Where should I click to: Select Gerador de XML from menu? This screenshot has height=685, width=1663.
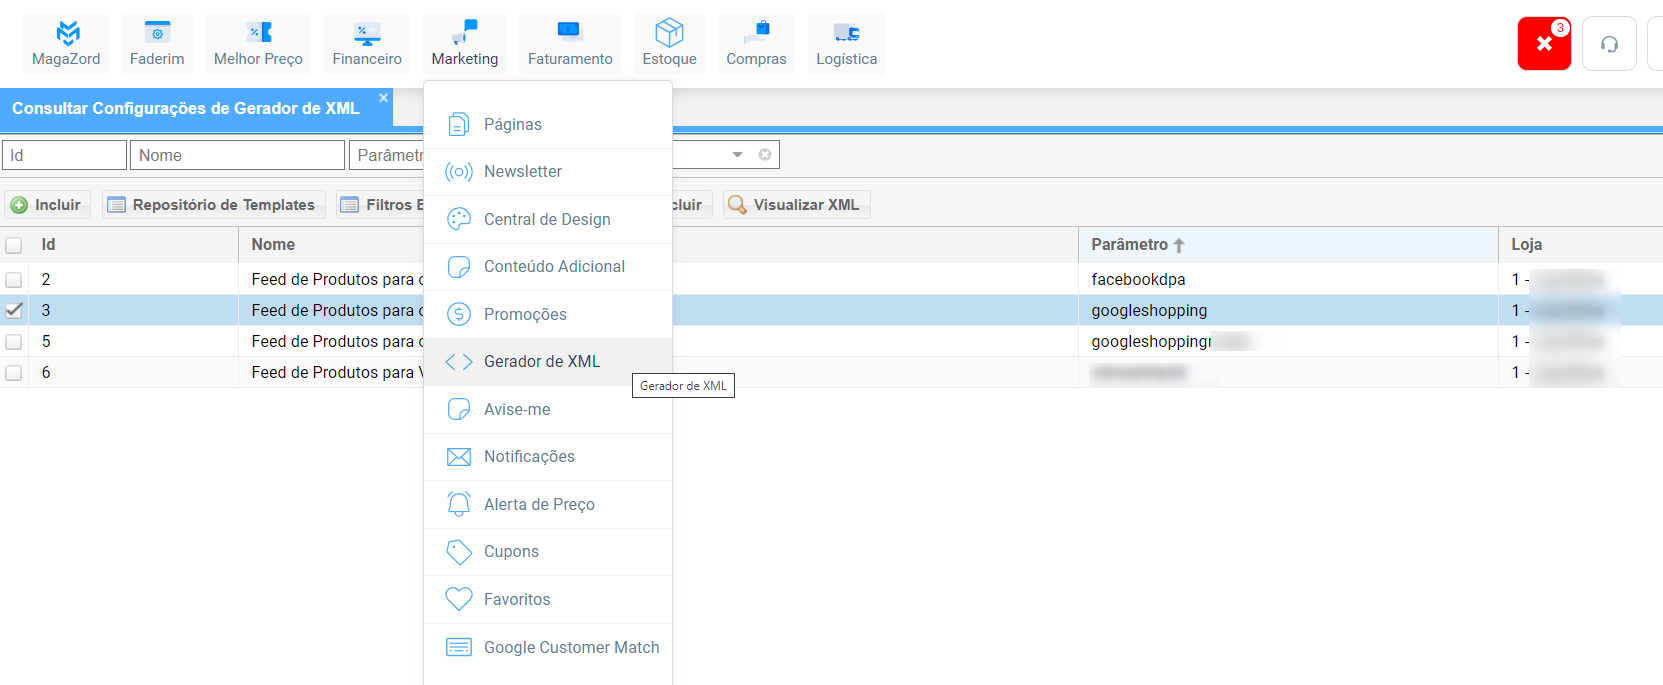pyautogui.click(x=541, y=361)
